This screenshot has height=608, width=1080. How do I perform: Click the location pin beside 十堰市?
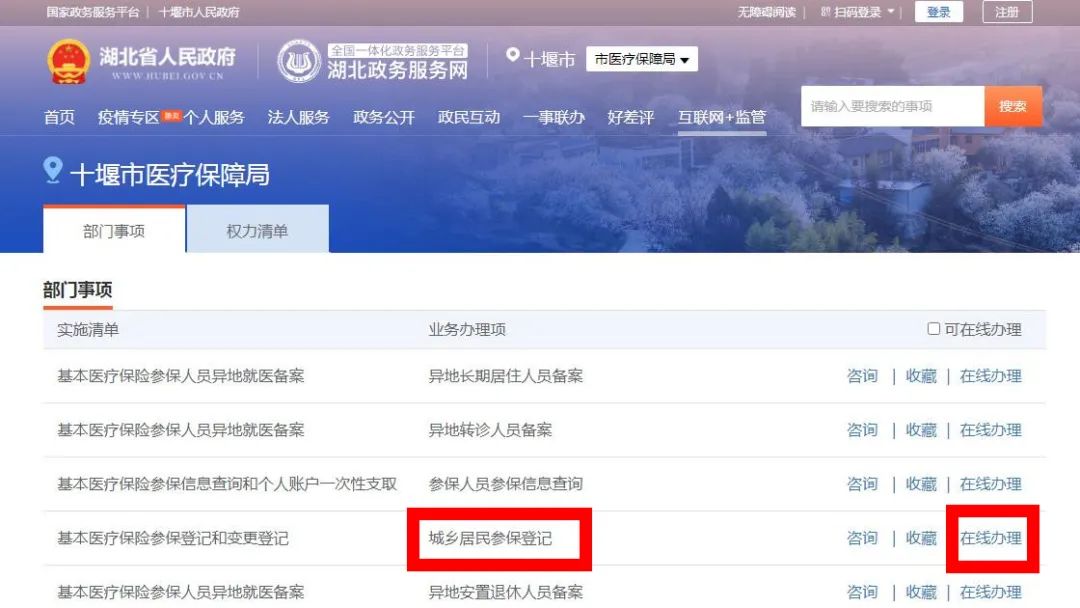pos(512,56)
